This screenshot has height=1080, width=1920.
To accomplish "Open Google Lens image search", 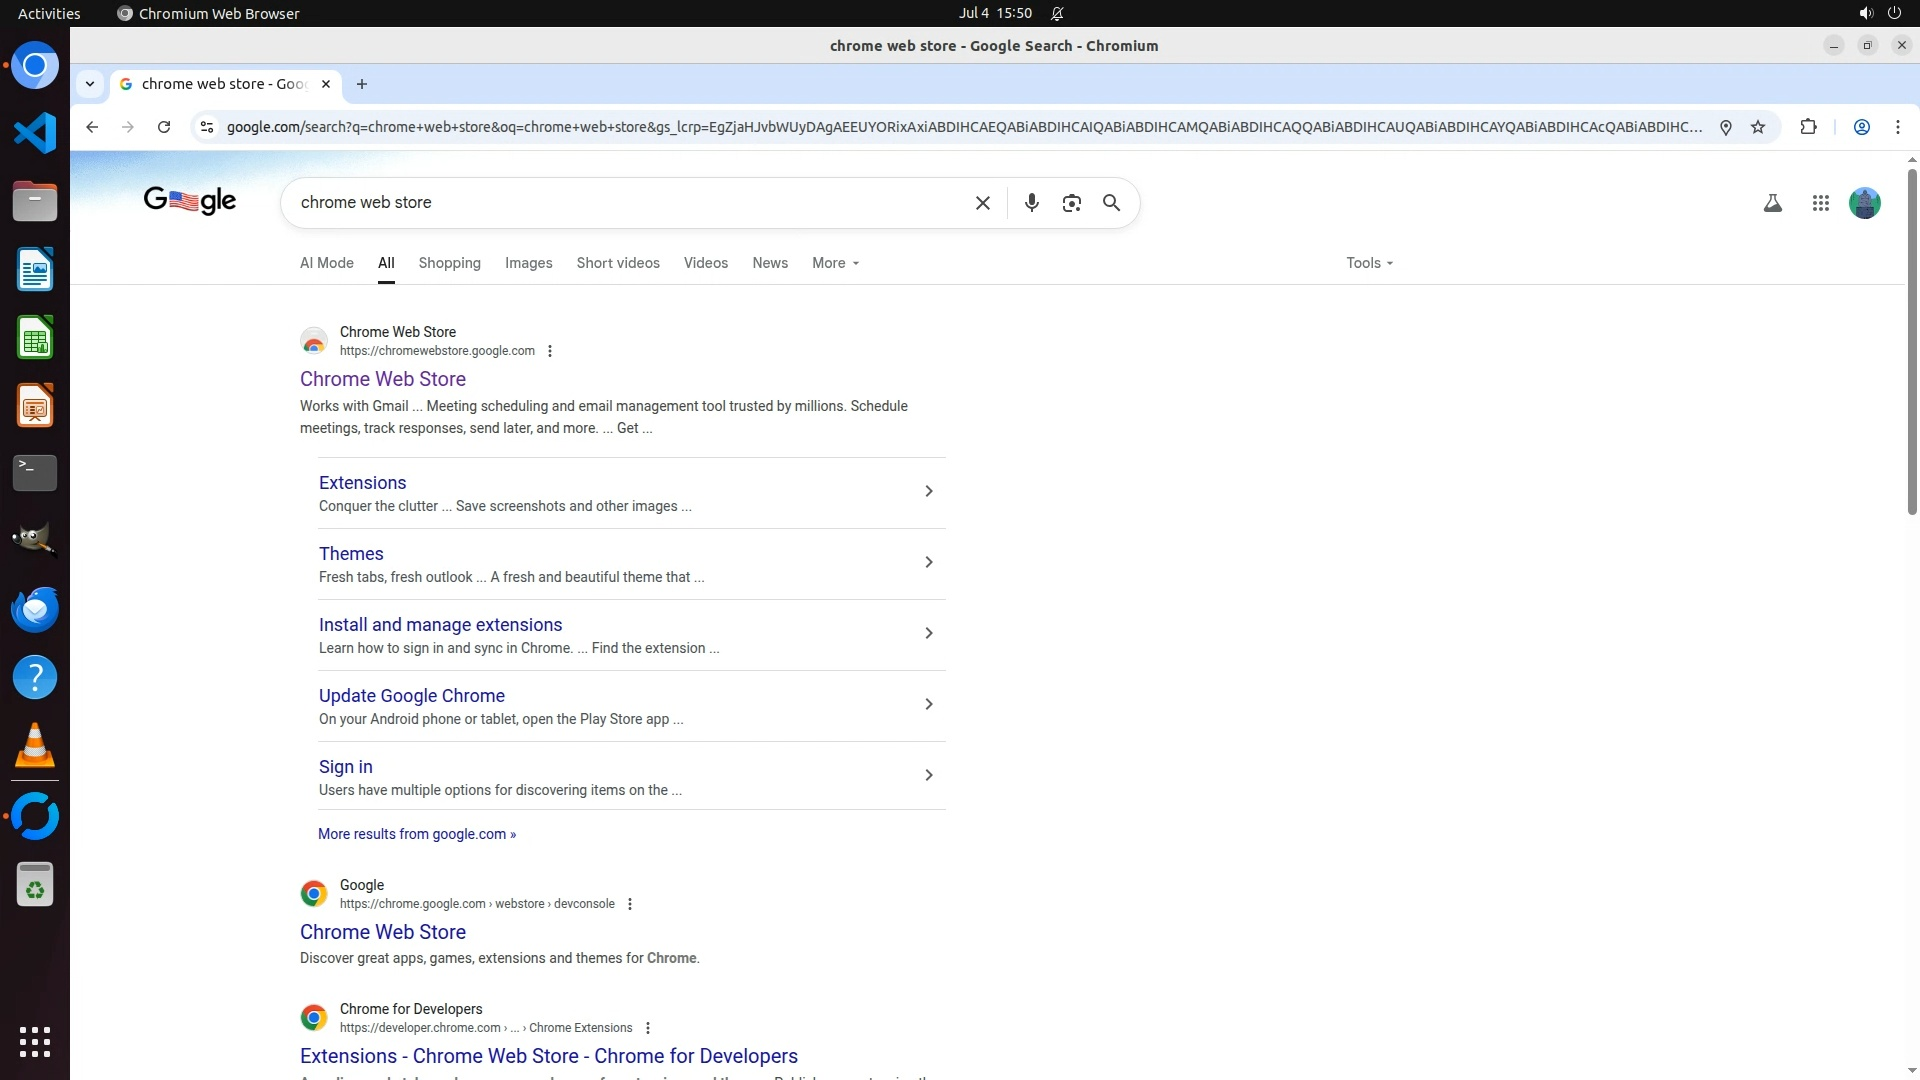I will click(x=1071, y=203).
